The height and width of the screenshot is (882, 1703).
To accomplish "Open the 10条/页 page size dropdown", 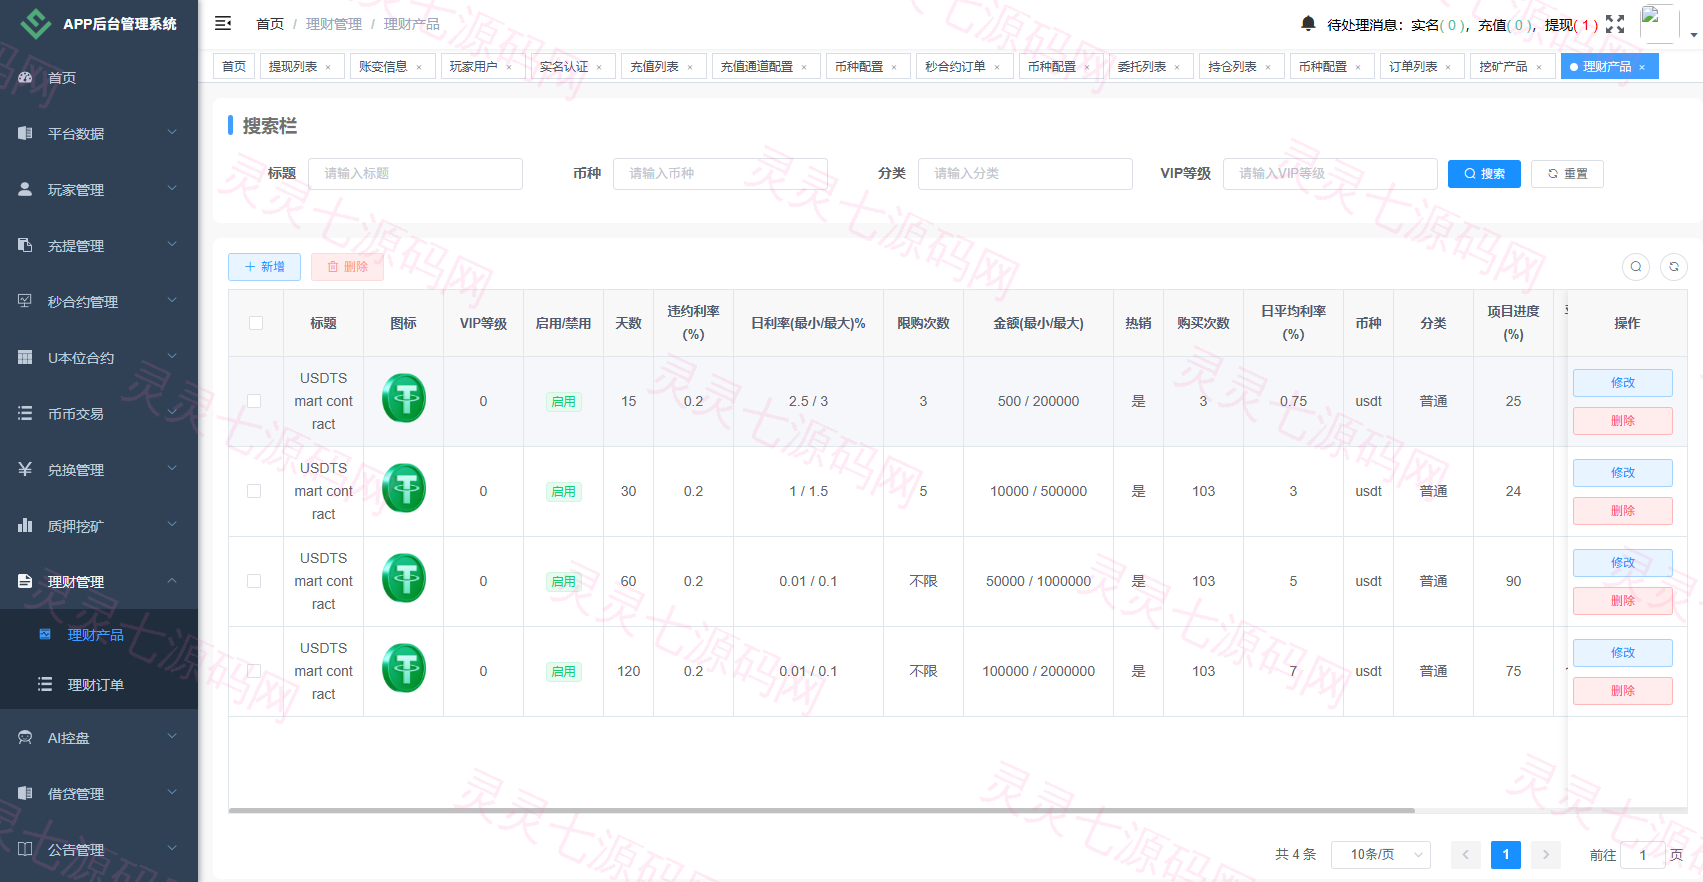I will pyautogui.click(x=1381, y=854).
